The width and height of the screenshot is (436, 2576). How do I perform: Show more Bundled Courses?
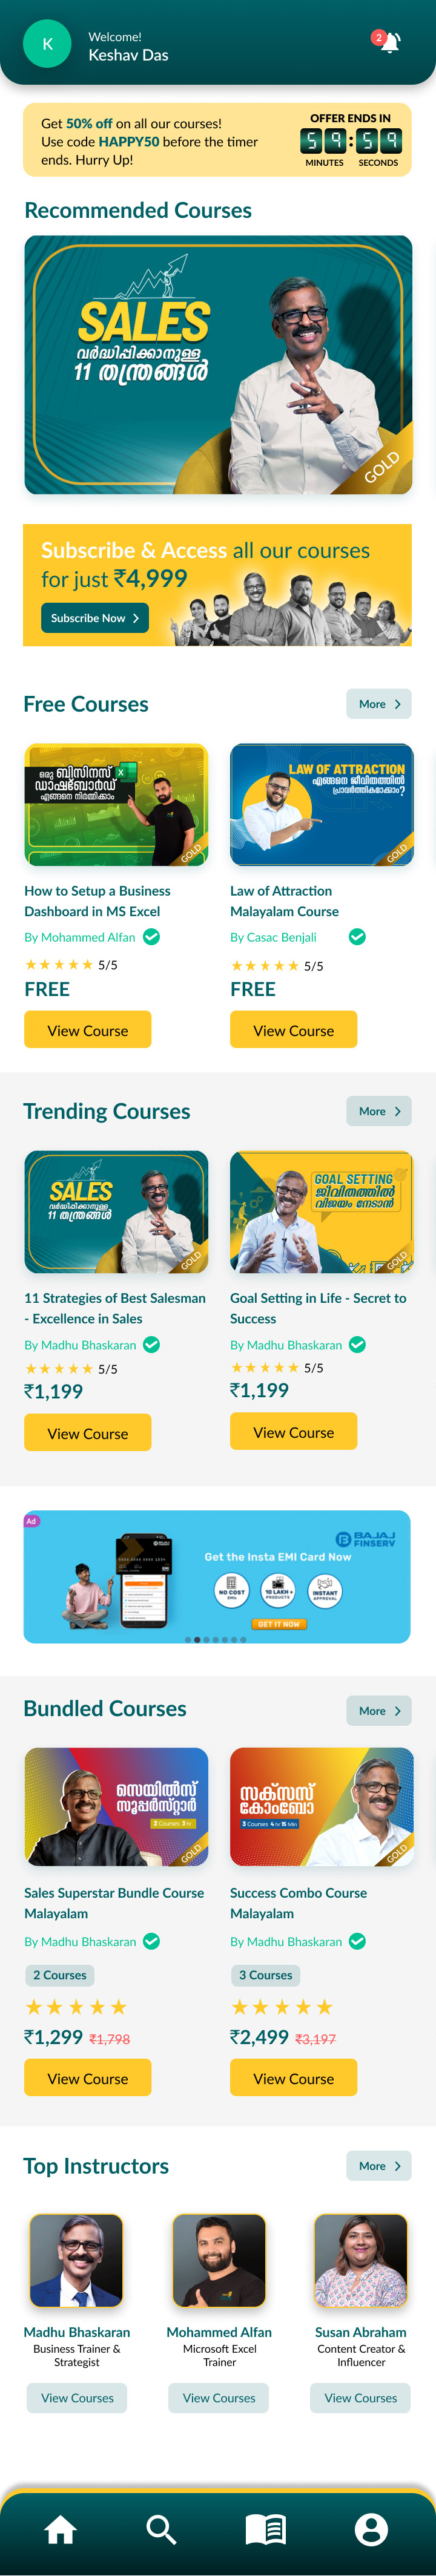coord(379,1711)
